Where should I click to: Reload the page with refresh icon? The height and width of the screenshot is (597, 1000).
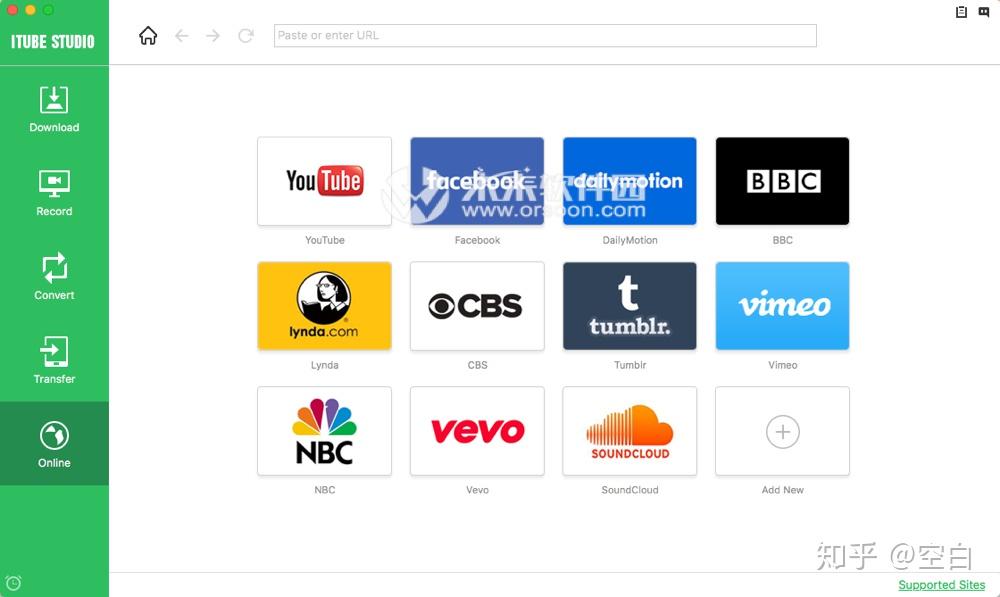pyautogui.click(x=246, y=36)
